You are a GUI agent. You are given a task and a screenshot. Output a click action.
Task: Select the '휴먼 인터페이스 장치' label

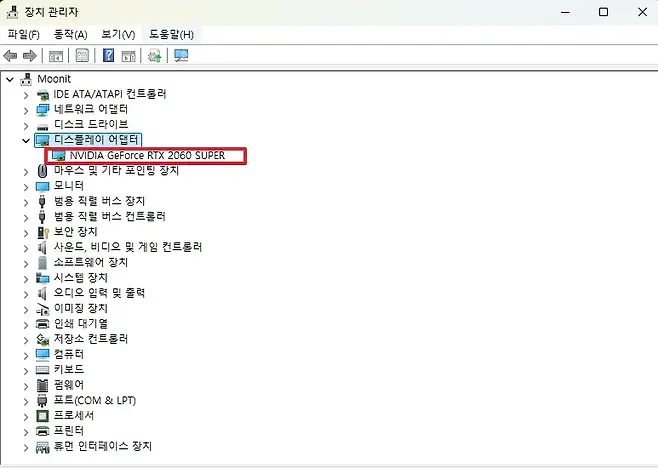(x=103, y=446)
